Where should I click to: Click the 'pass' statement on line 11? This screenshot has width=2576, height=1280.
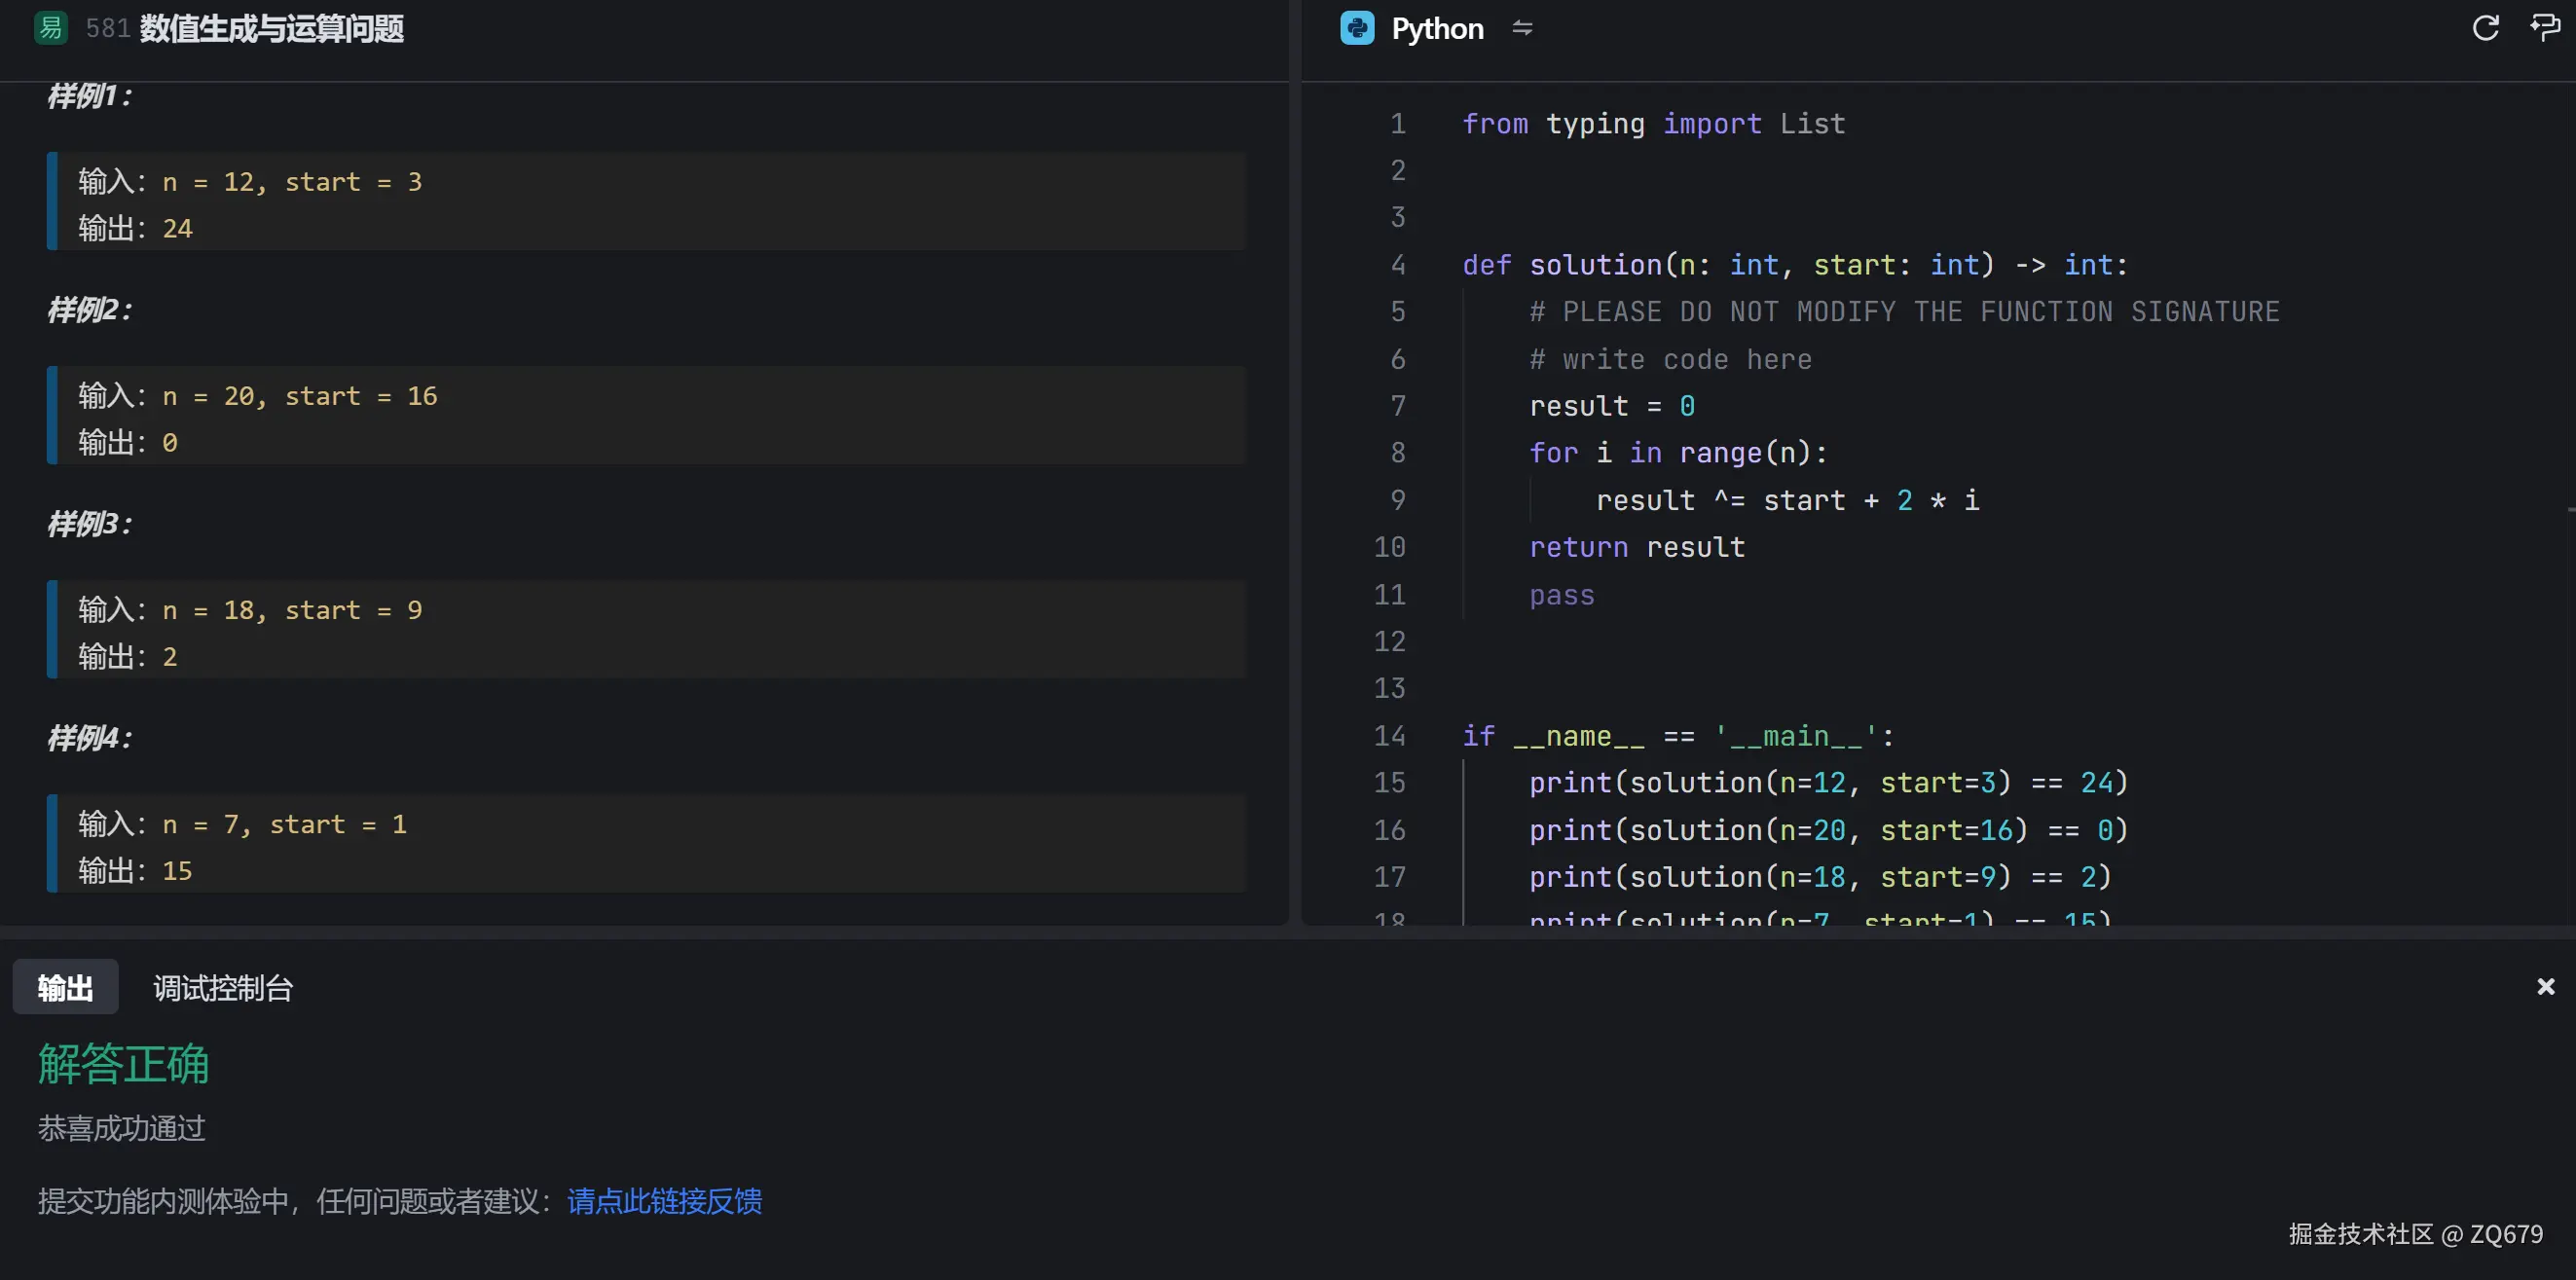pos(1561,595)
